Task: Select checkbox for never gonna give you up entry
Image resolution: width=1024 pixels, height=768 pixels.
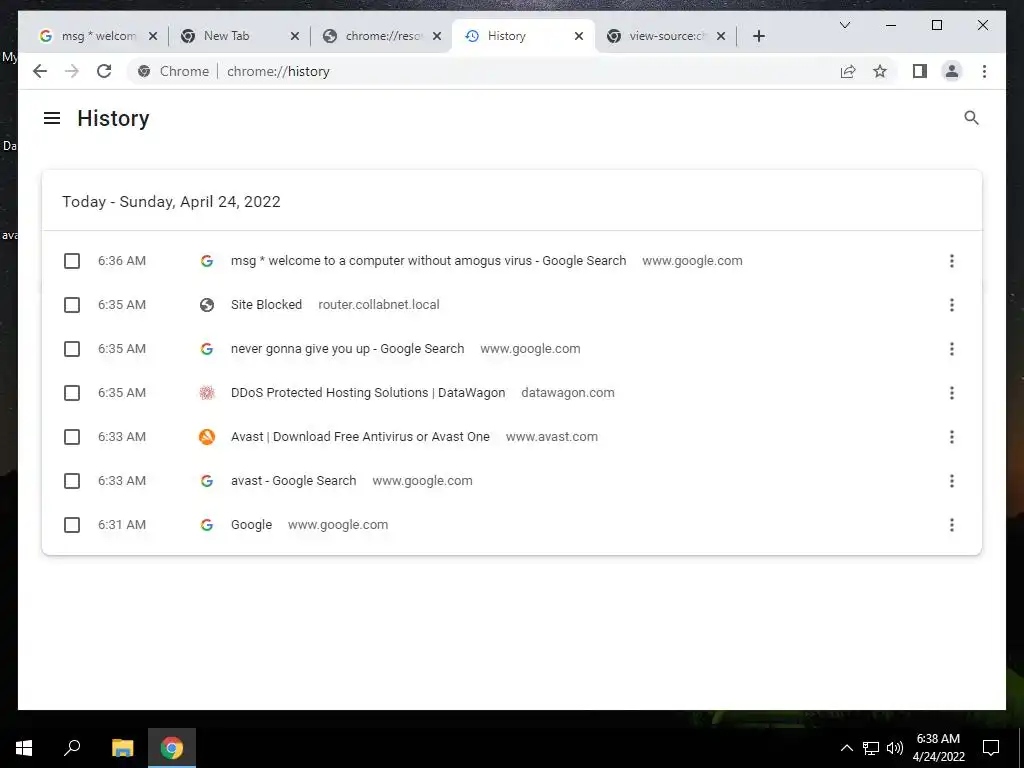Action: click(x=72, y=349)
